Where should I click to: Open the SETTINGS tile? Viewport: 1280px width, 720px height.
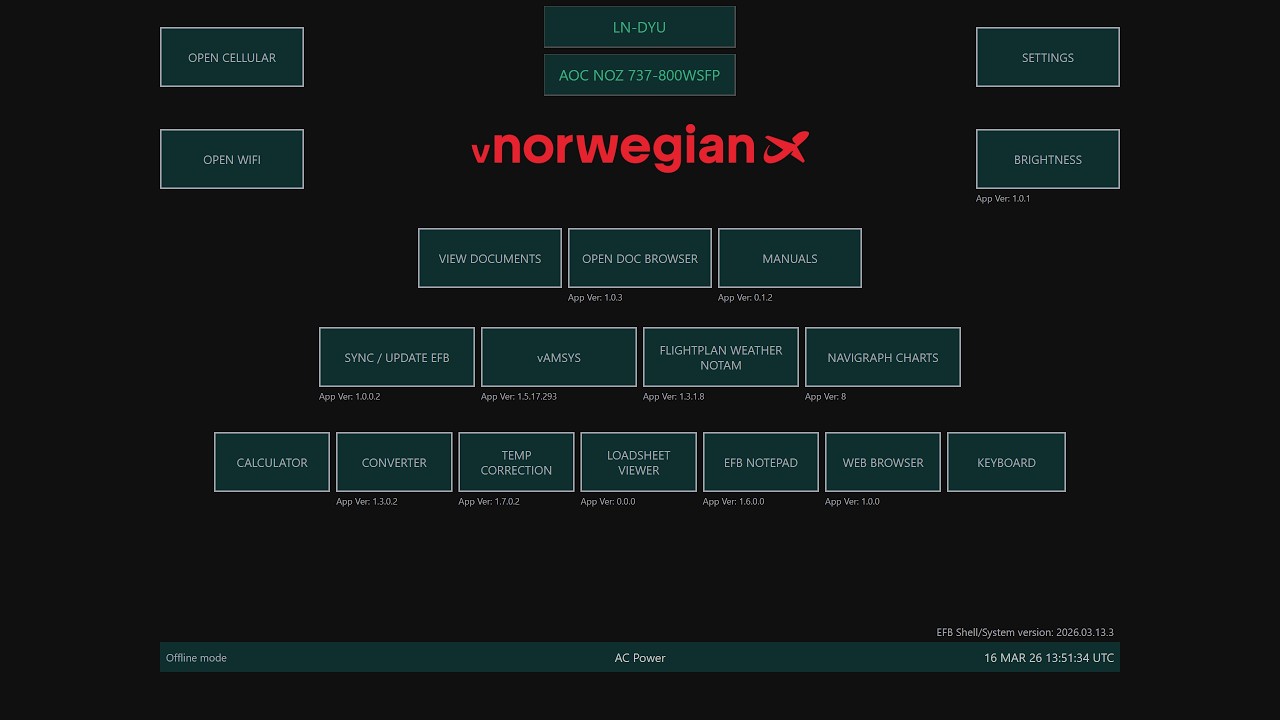pyautogui.click(x=1048, y=57)
